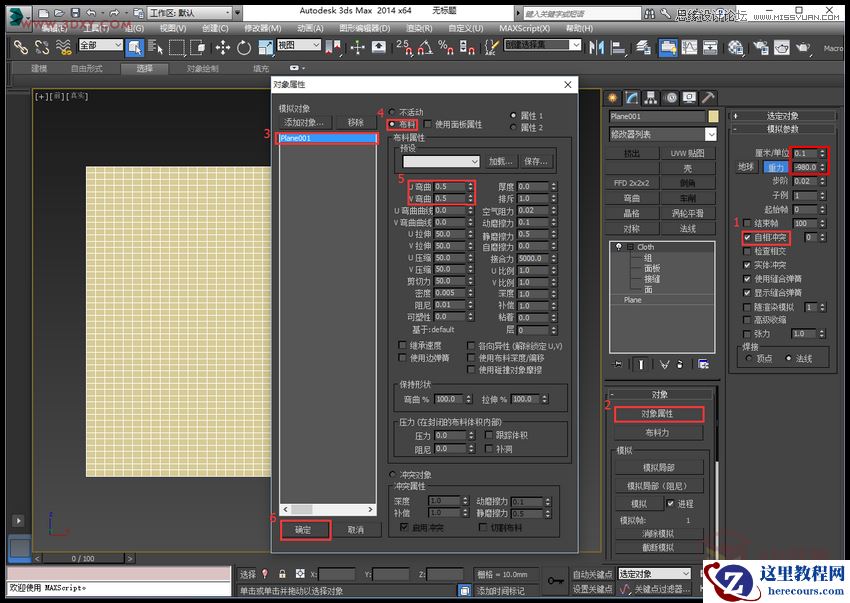
Task: Open Render Setup from the toolbar
Action: coord(760,47)
